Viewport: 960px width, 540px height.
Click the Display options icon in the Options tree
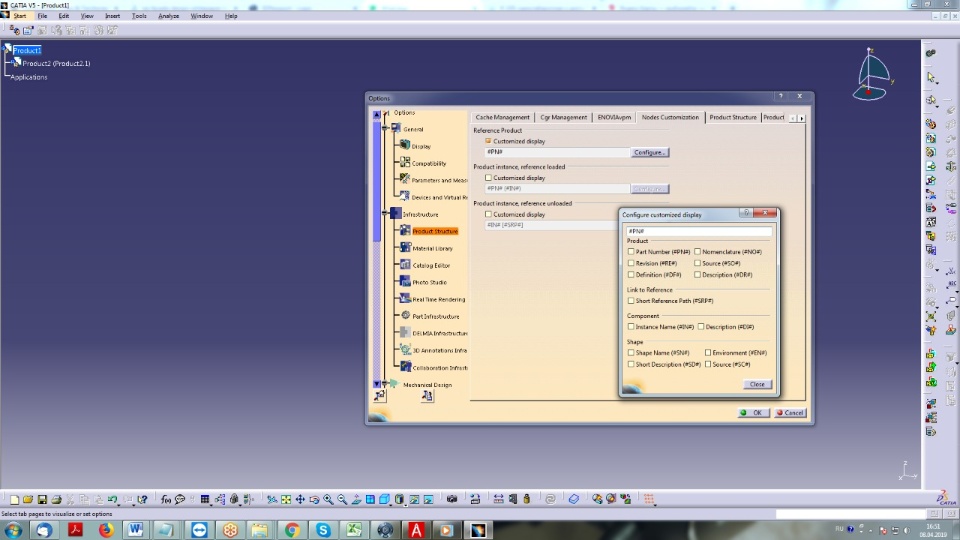[x=405, y=145]
